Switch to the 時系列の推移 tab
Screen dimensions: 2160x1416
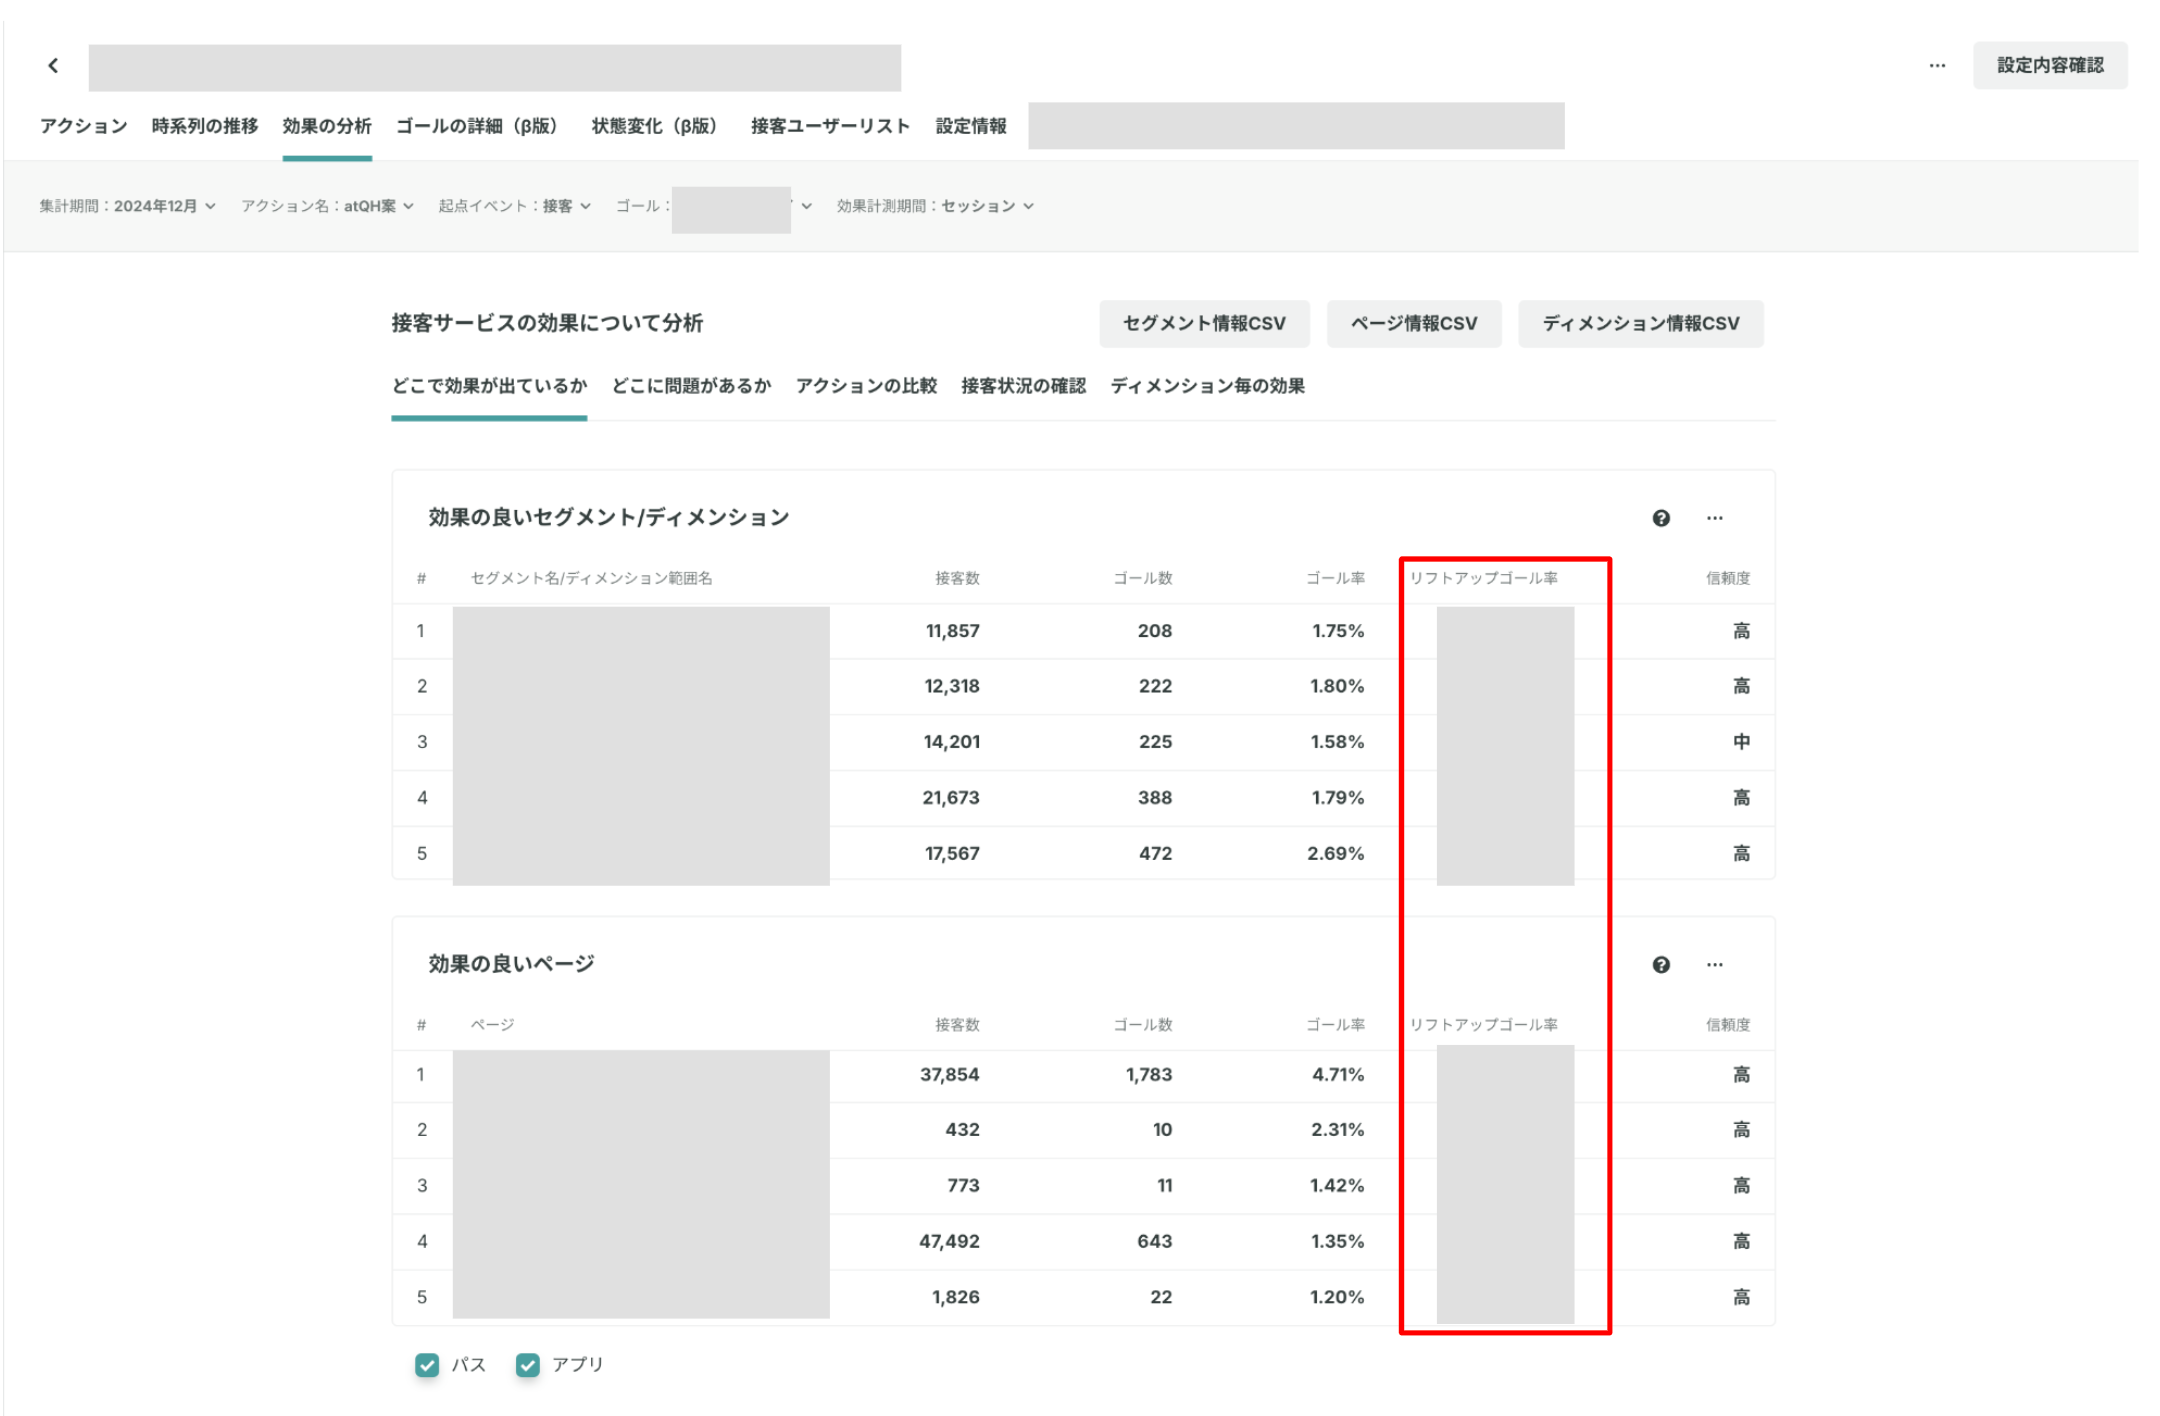(205, 126)
